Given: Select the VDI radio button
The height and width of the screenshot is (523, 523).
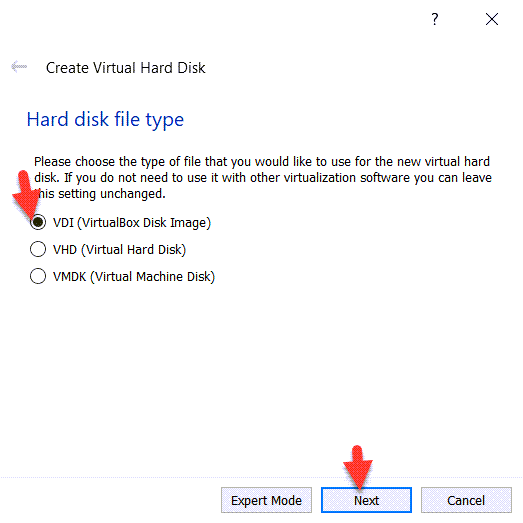Looking at the screenshot, I should (38, 222).
